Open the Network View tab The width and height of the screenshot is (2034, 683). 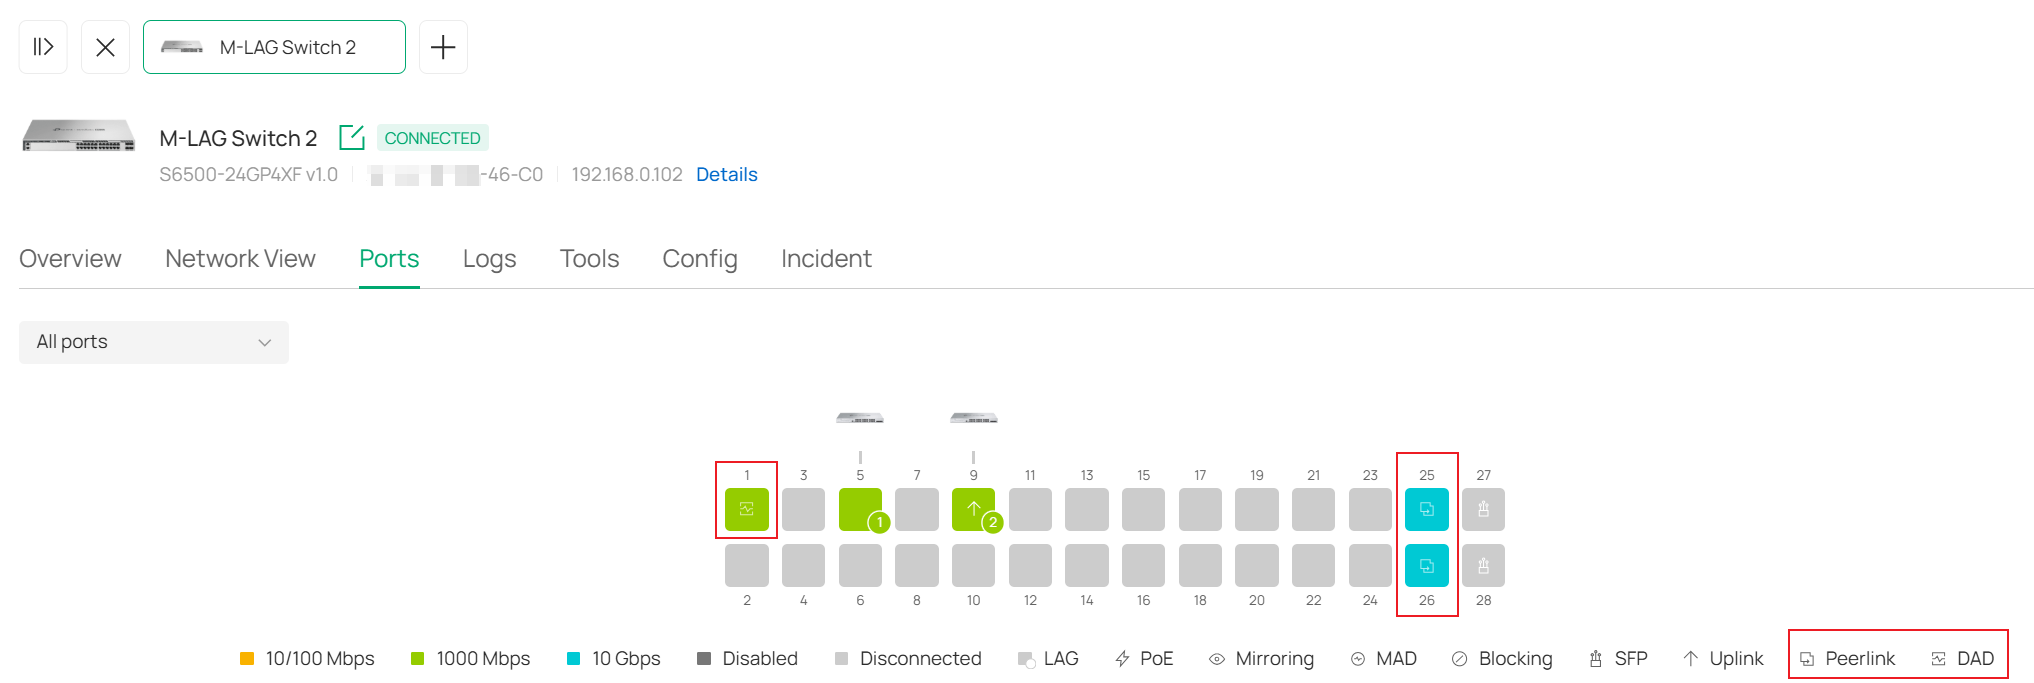(x=240, y=259)
